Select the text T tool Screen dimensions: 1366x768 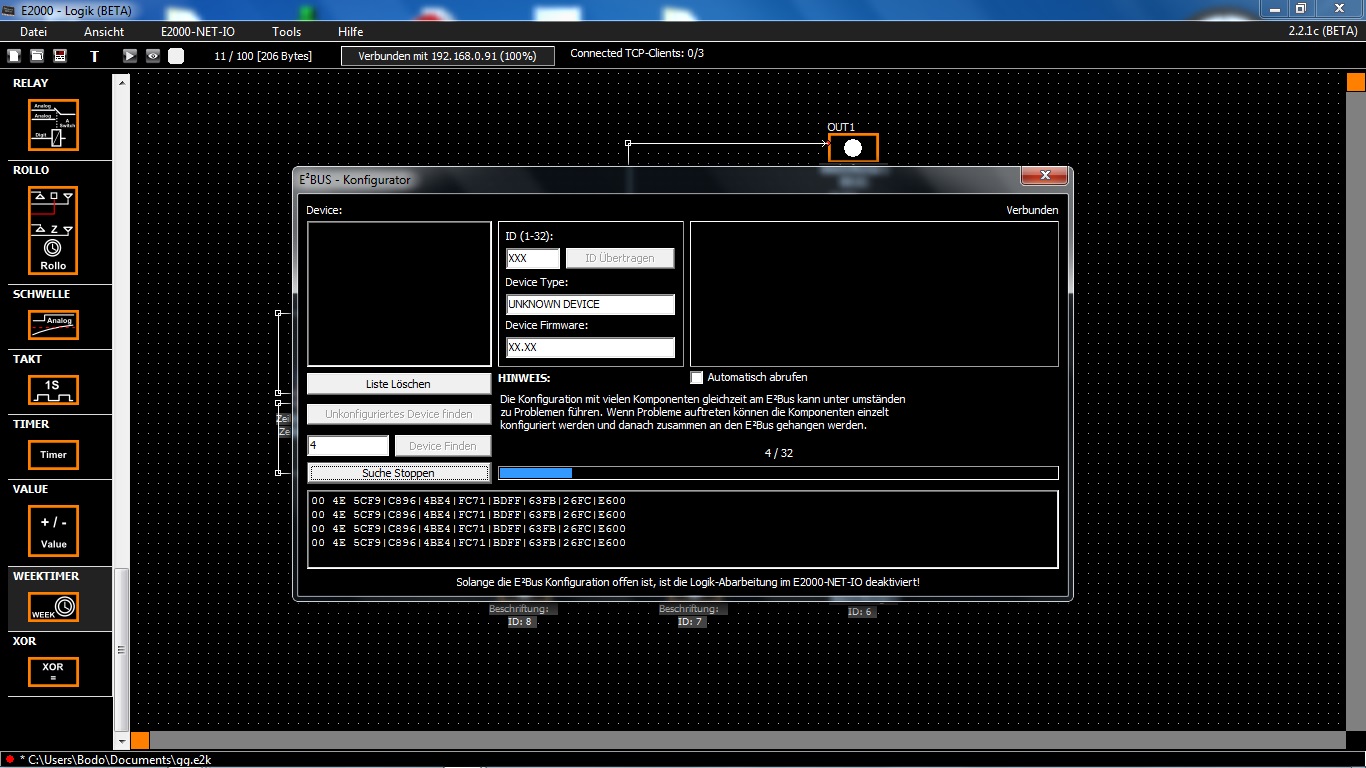pyautogui.click(x=94, y=56)
